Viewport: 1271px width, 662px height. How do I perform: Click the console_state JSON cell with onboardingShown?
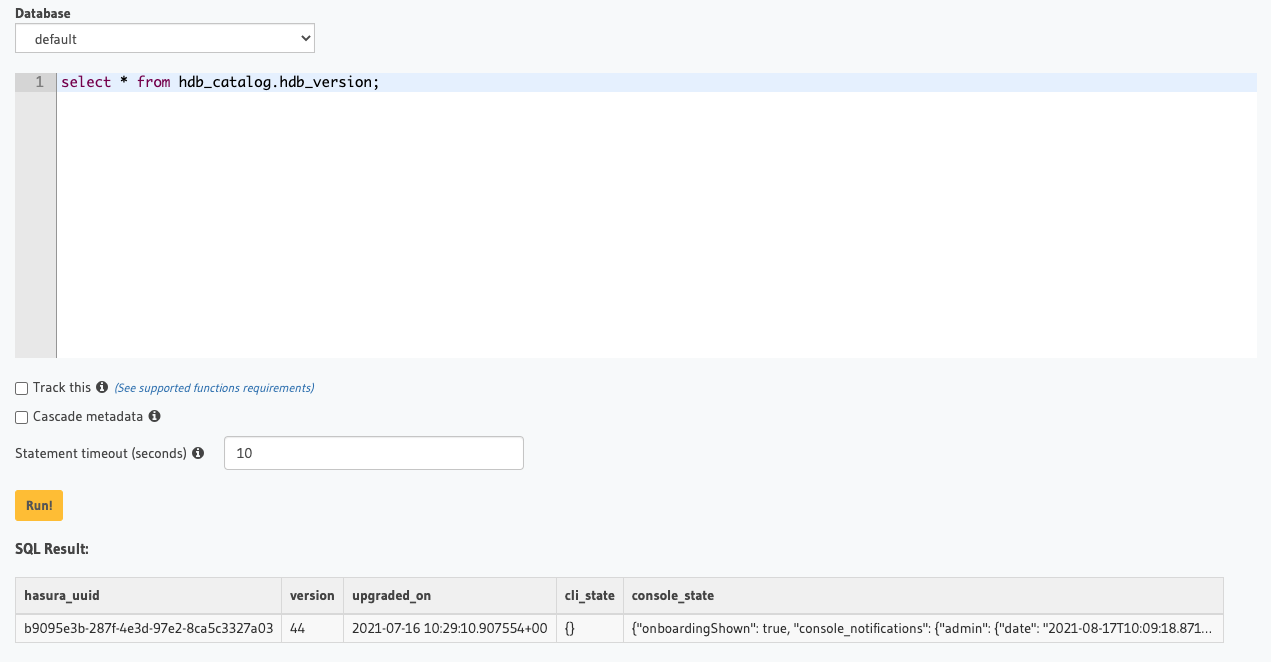point(923,628)
